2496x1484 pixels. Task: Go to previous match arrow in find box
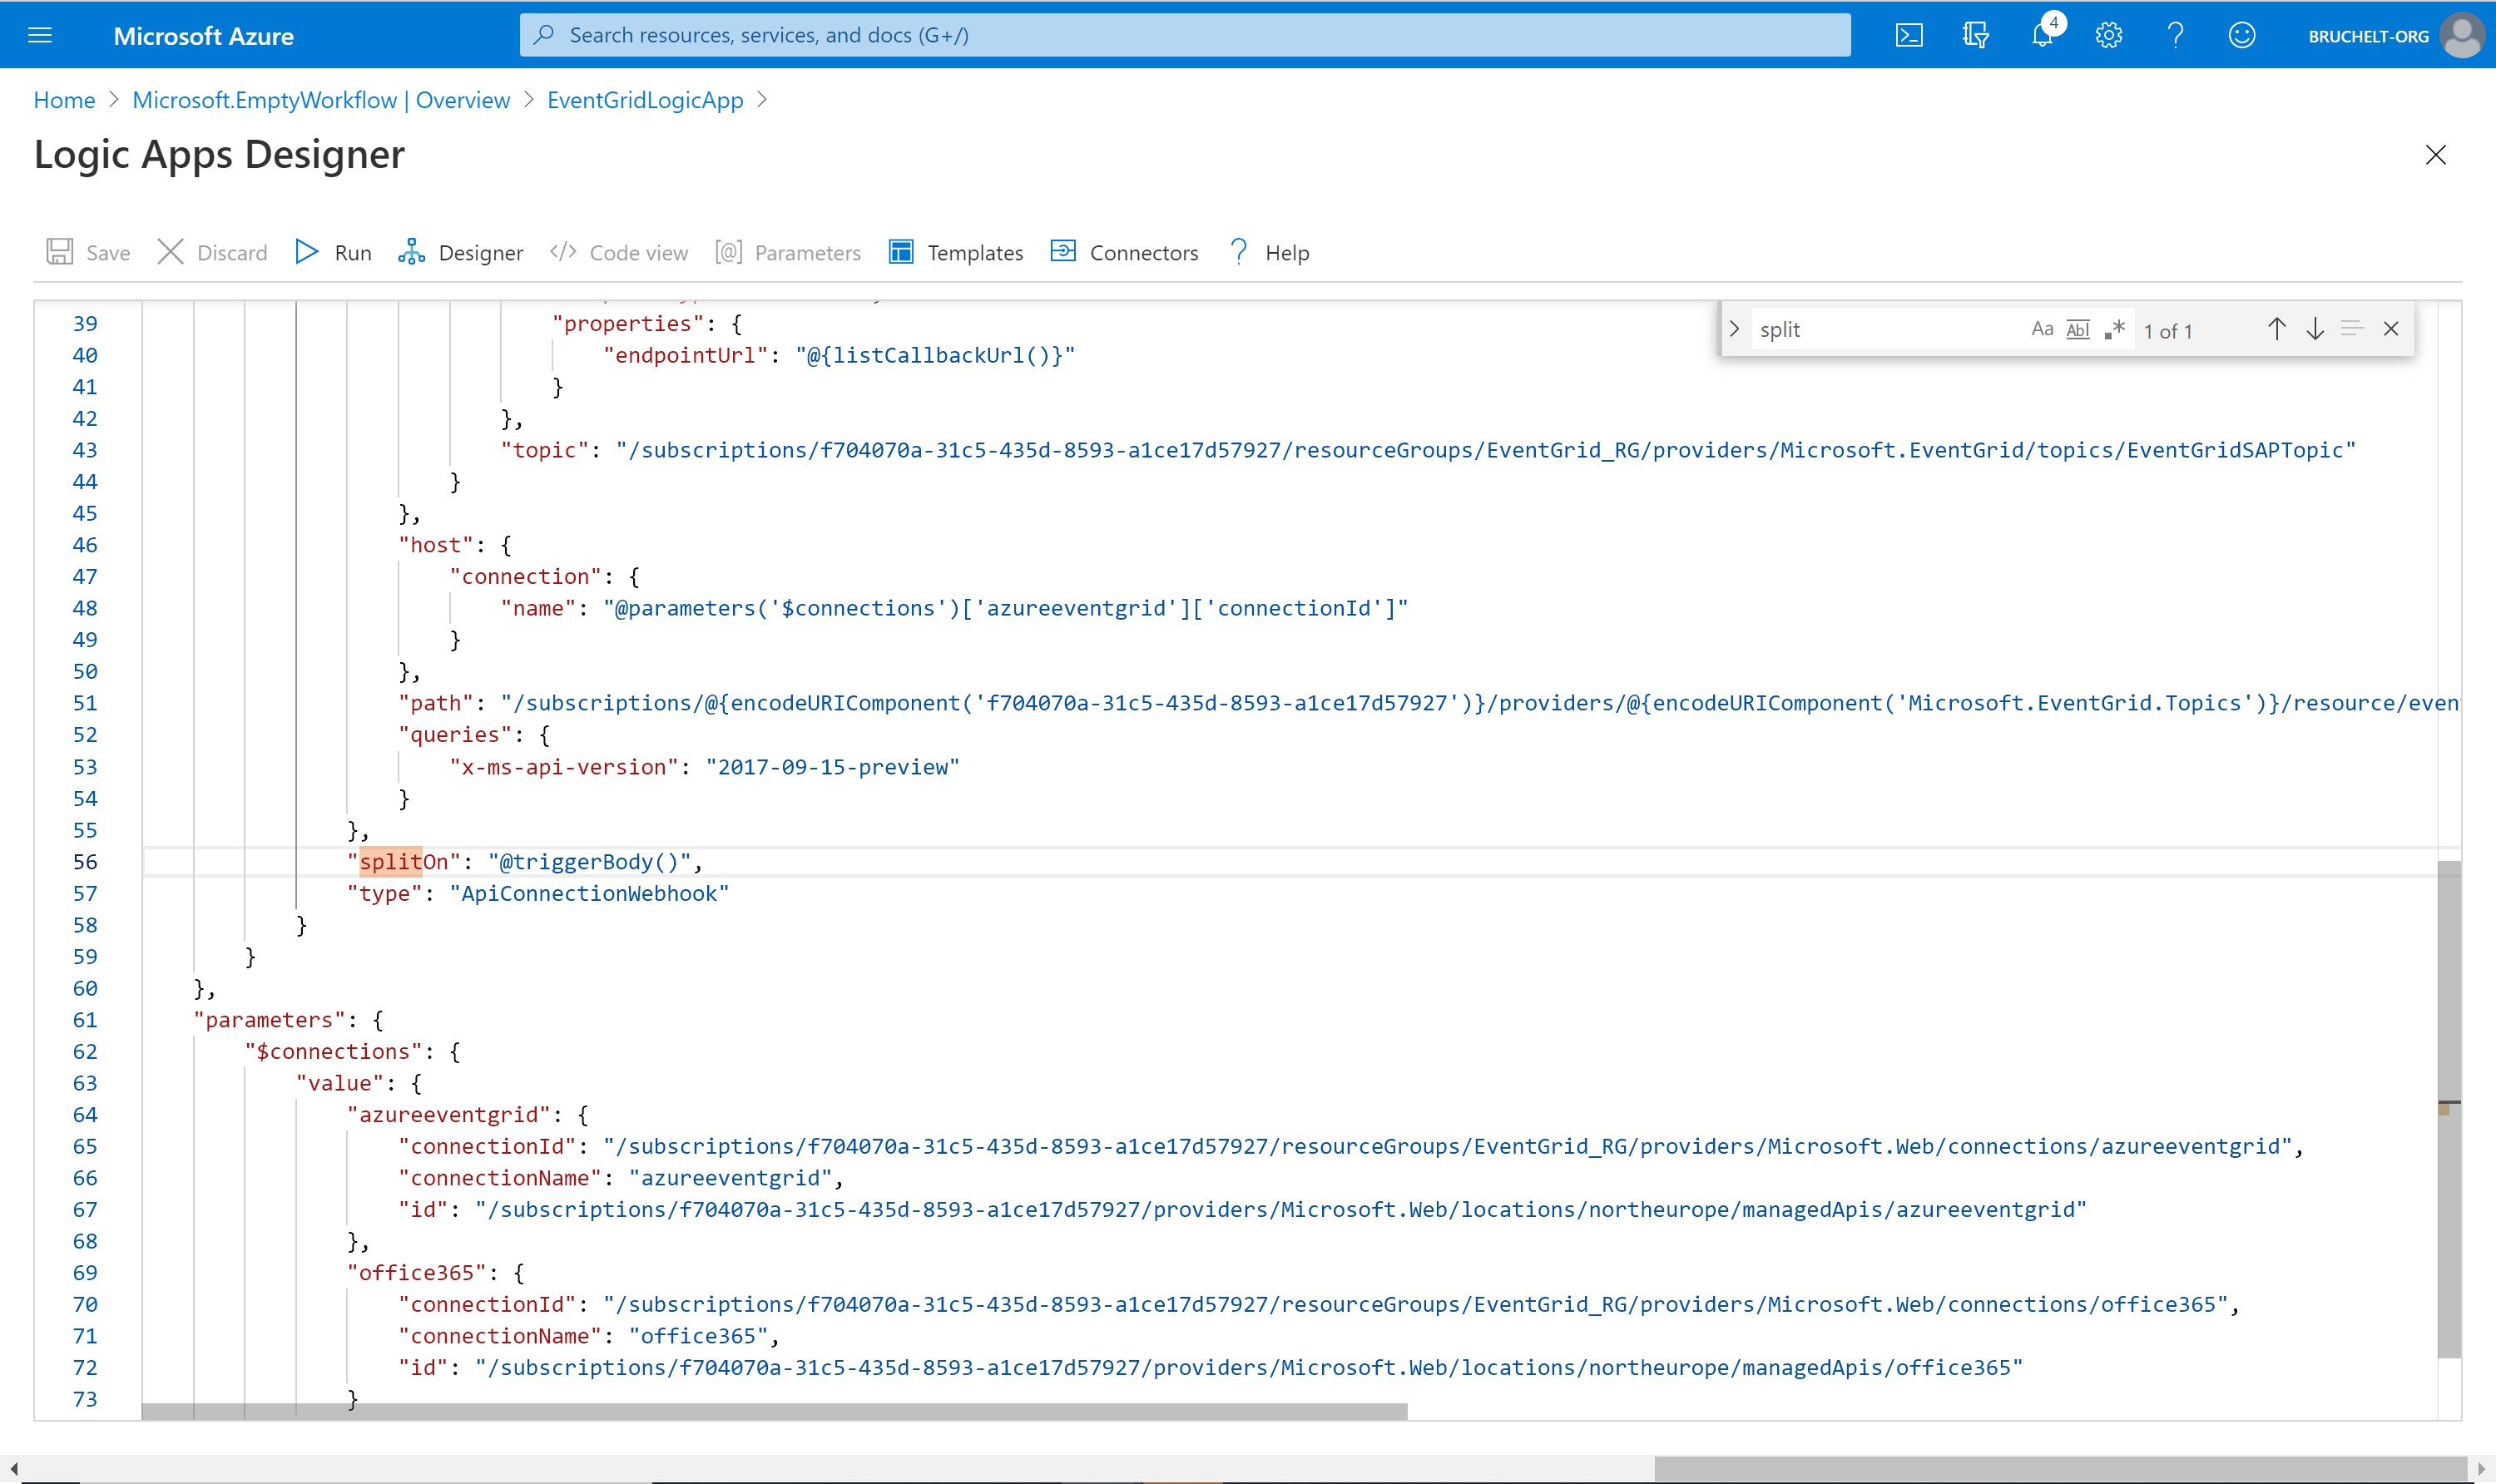[2276, 329]
